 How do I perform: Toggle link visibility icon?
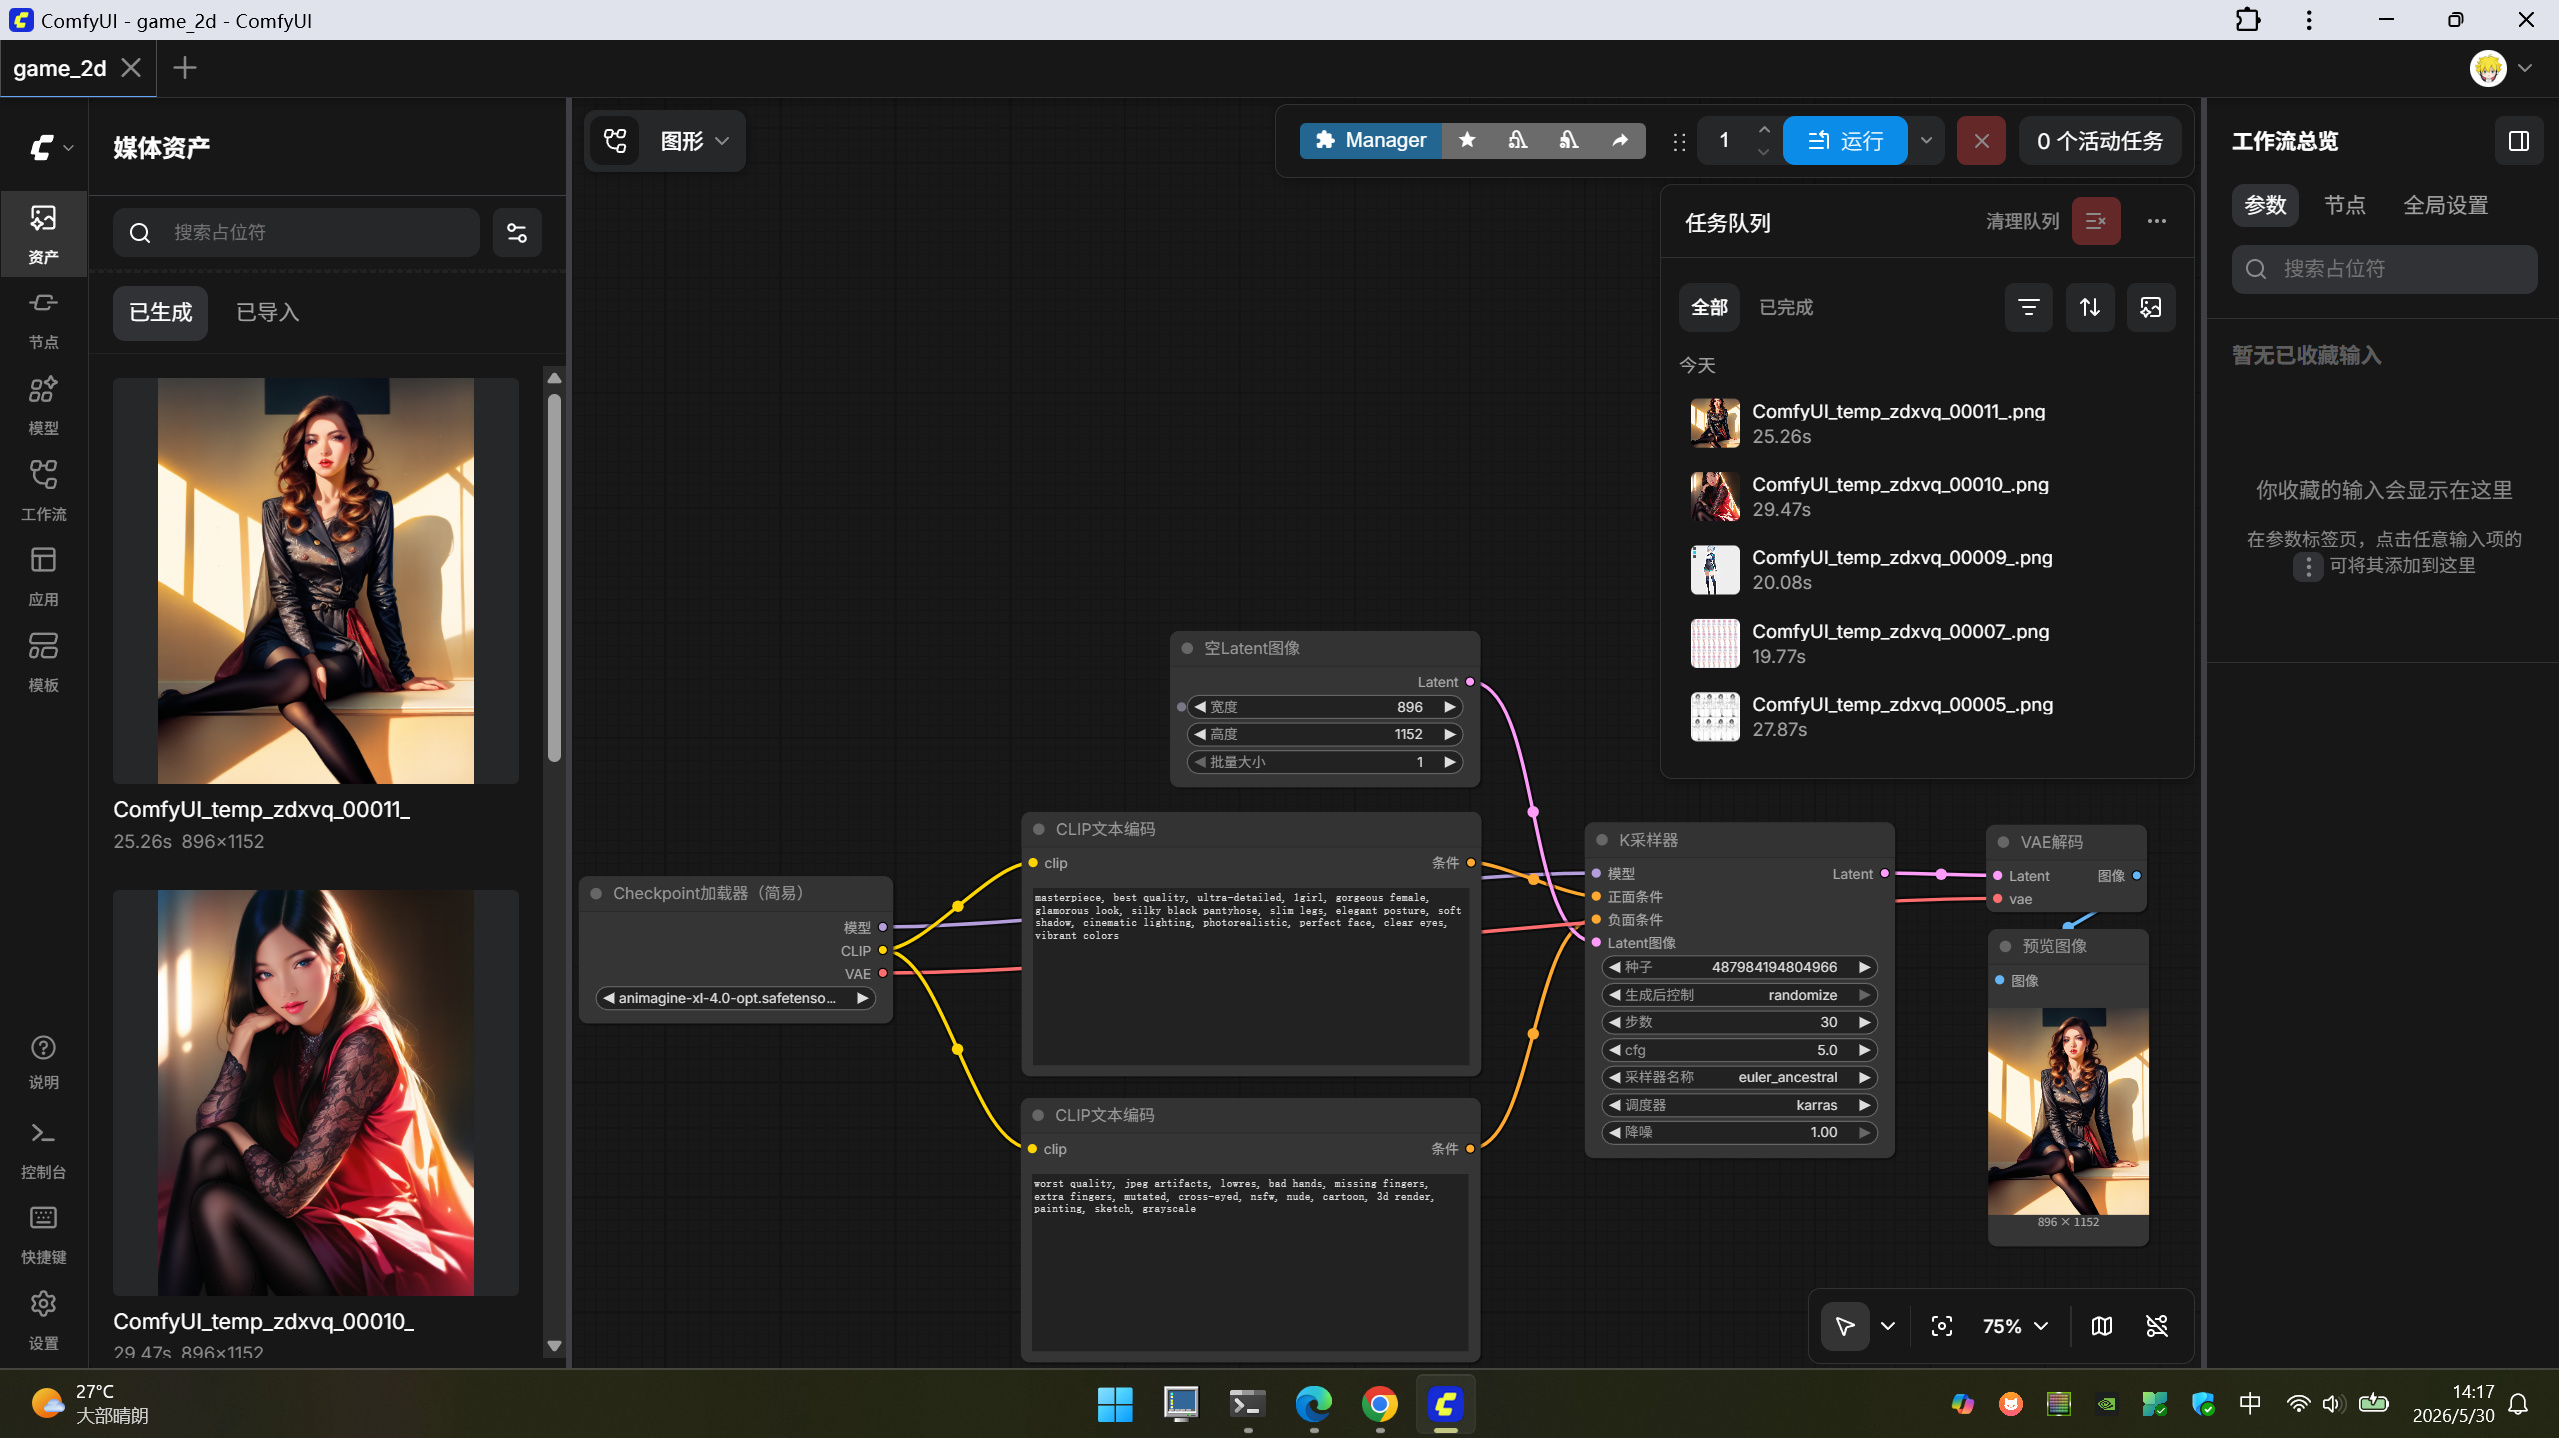click(x=2157, y=1326)
